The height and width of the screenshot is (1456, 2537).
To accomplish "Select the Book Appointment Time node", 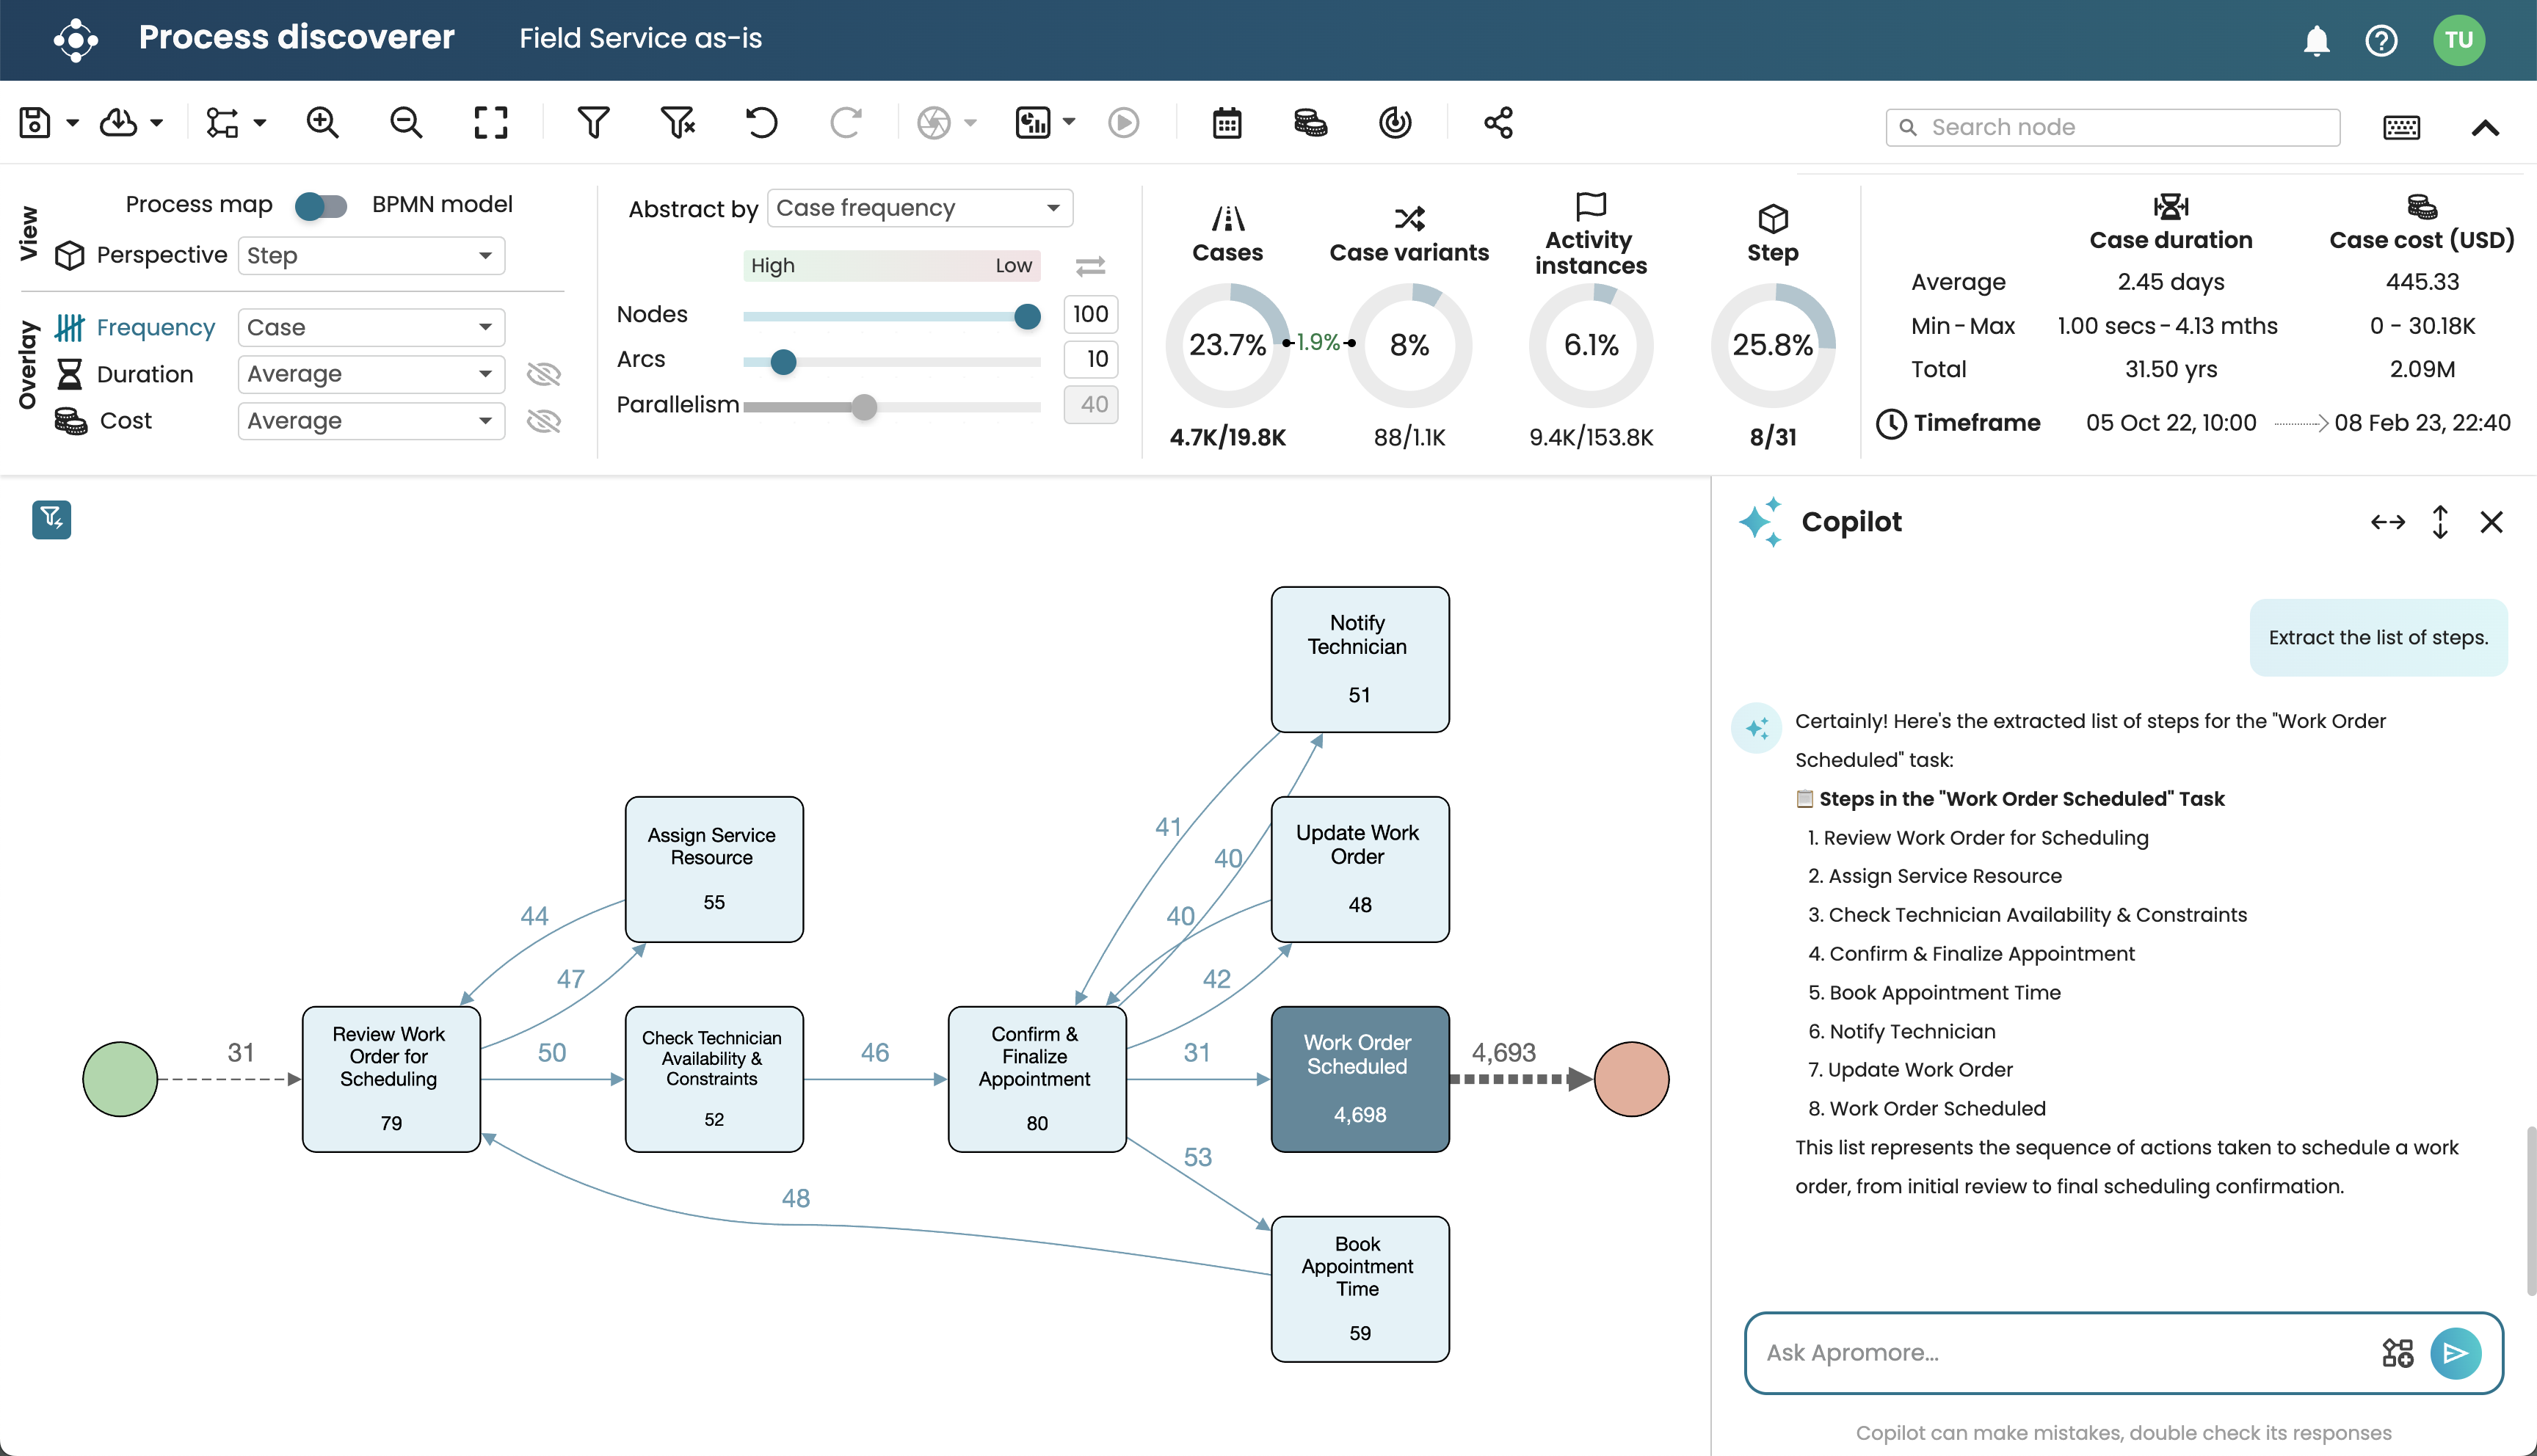I will coord(1359,1289).
